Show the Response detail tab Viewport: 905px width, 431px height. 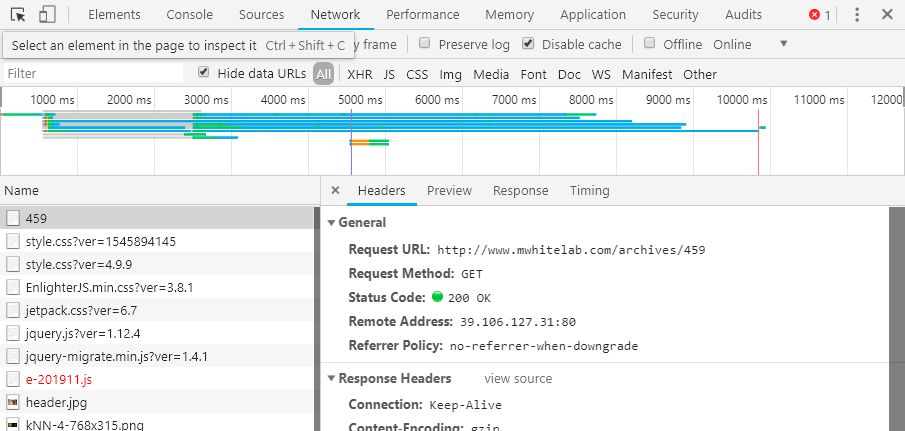pyautogui.click(x=521, y=191)
